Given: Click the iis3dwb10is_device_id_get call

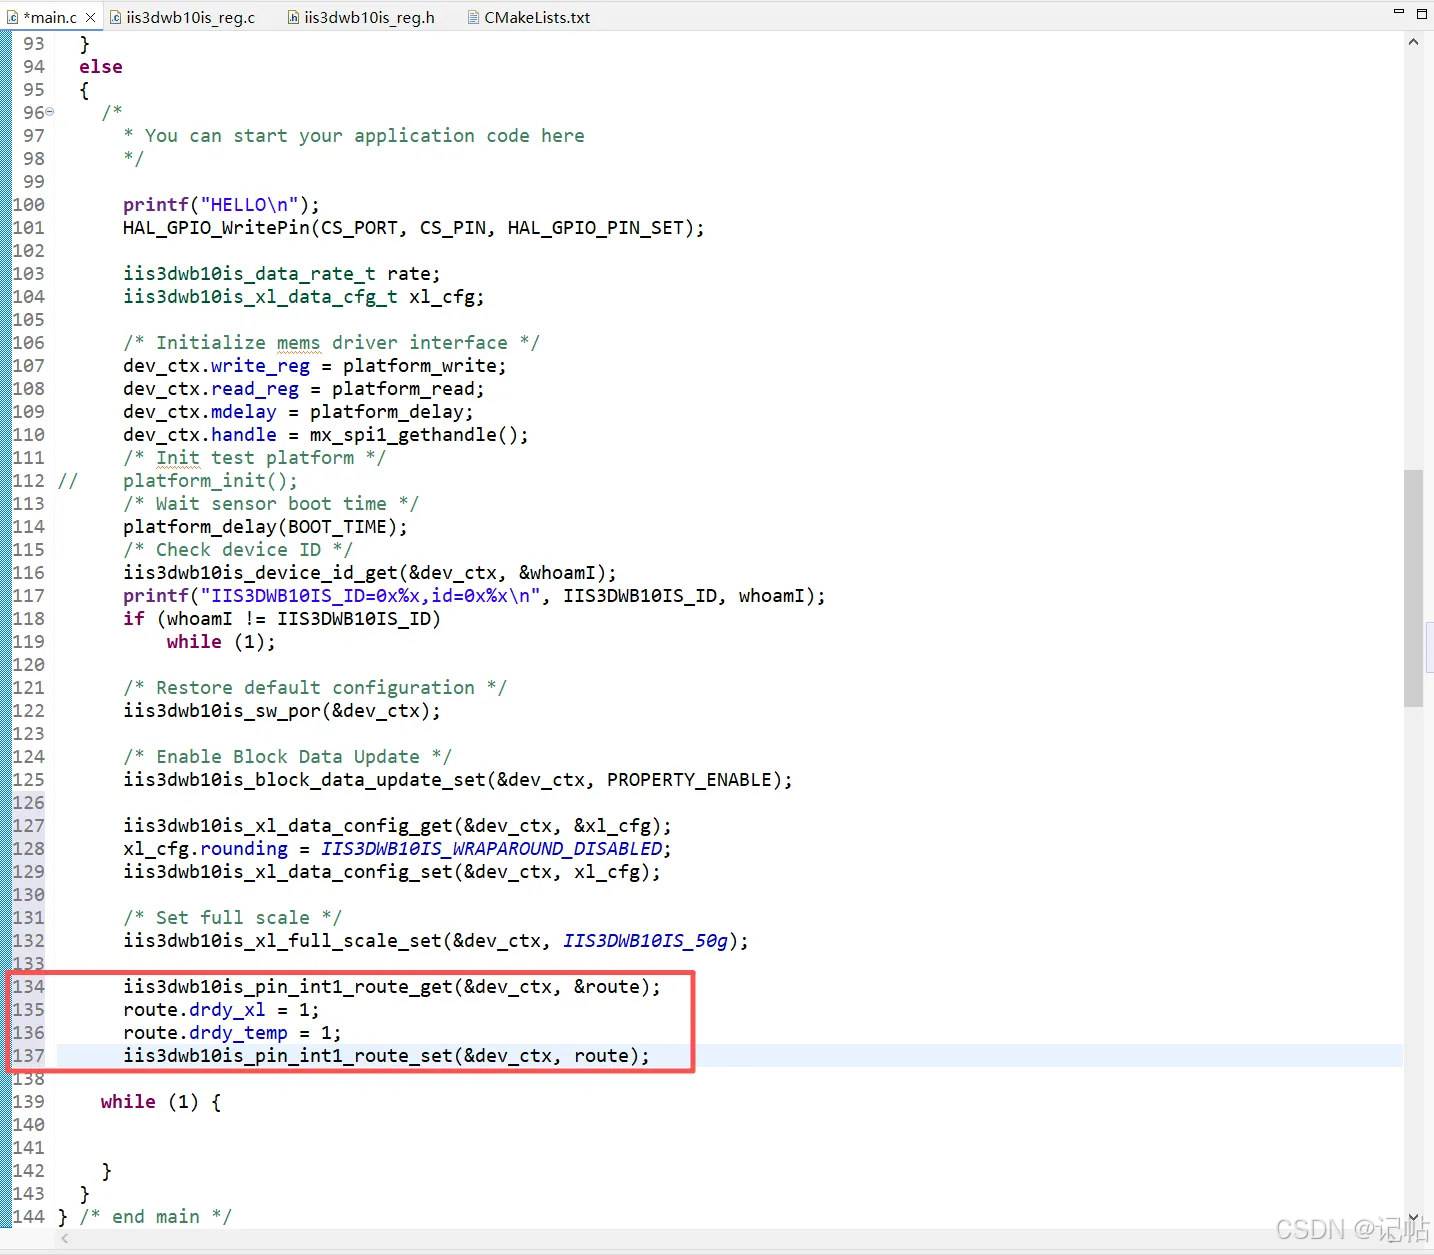Looking at the screenshot, I should click(369, 573).
